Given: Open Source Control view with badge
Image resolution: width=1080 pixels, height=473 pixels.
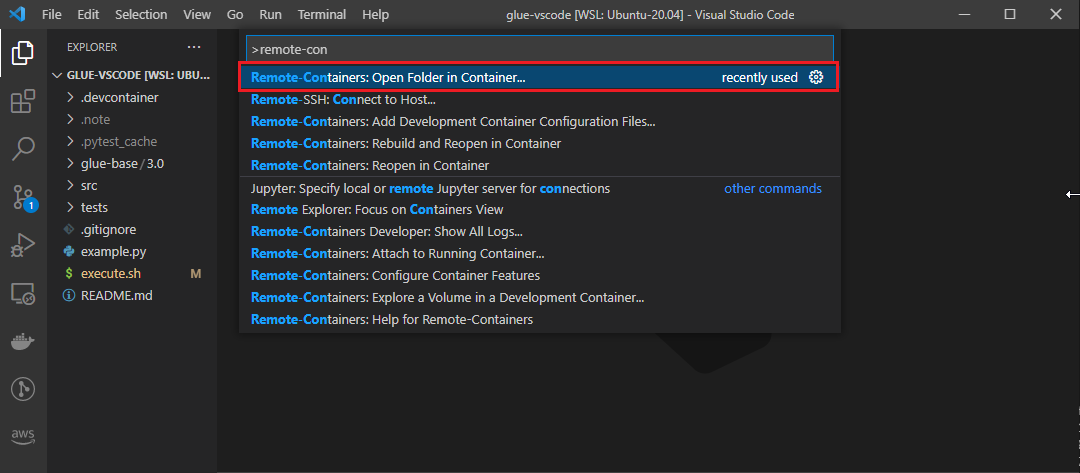Looking at the screenshot, I should pos(23,197).
